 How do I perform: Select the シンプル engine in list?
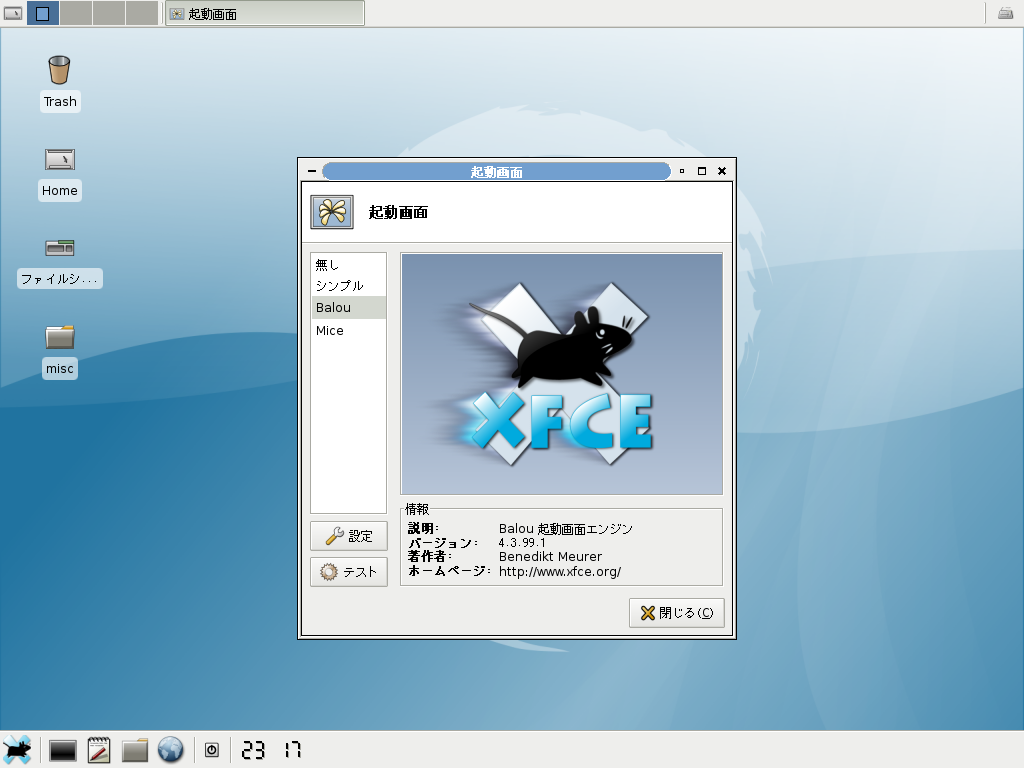tap(348, 286)
